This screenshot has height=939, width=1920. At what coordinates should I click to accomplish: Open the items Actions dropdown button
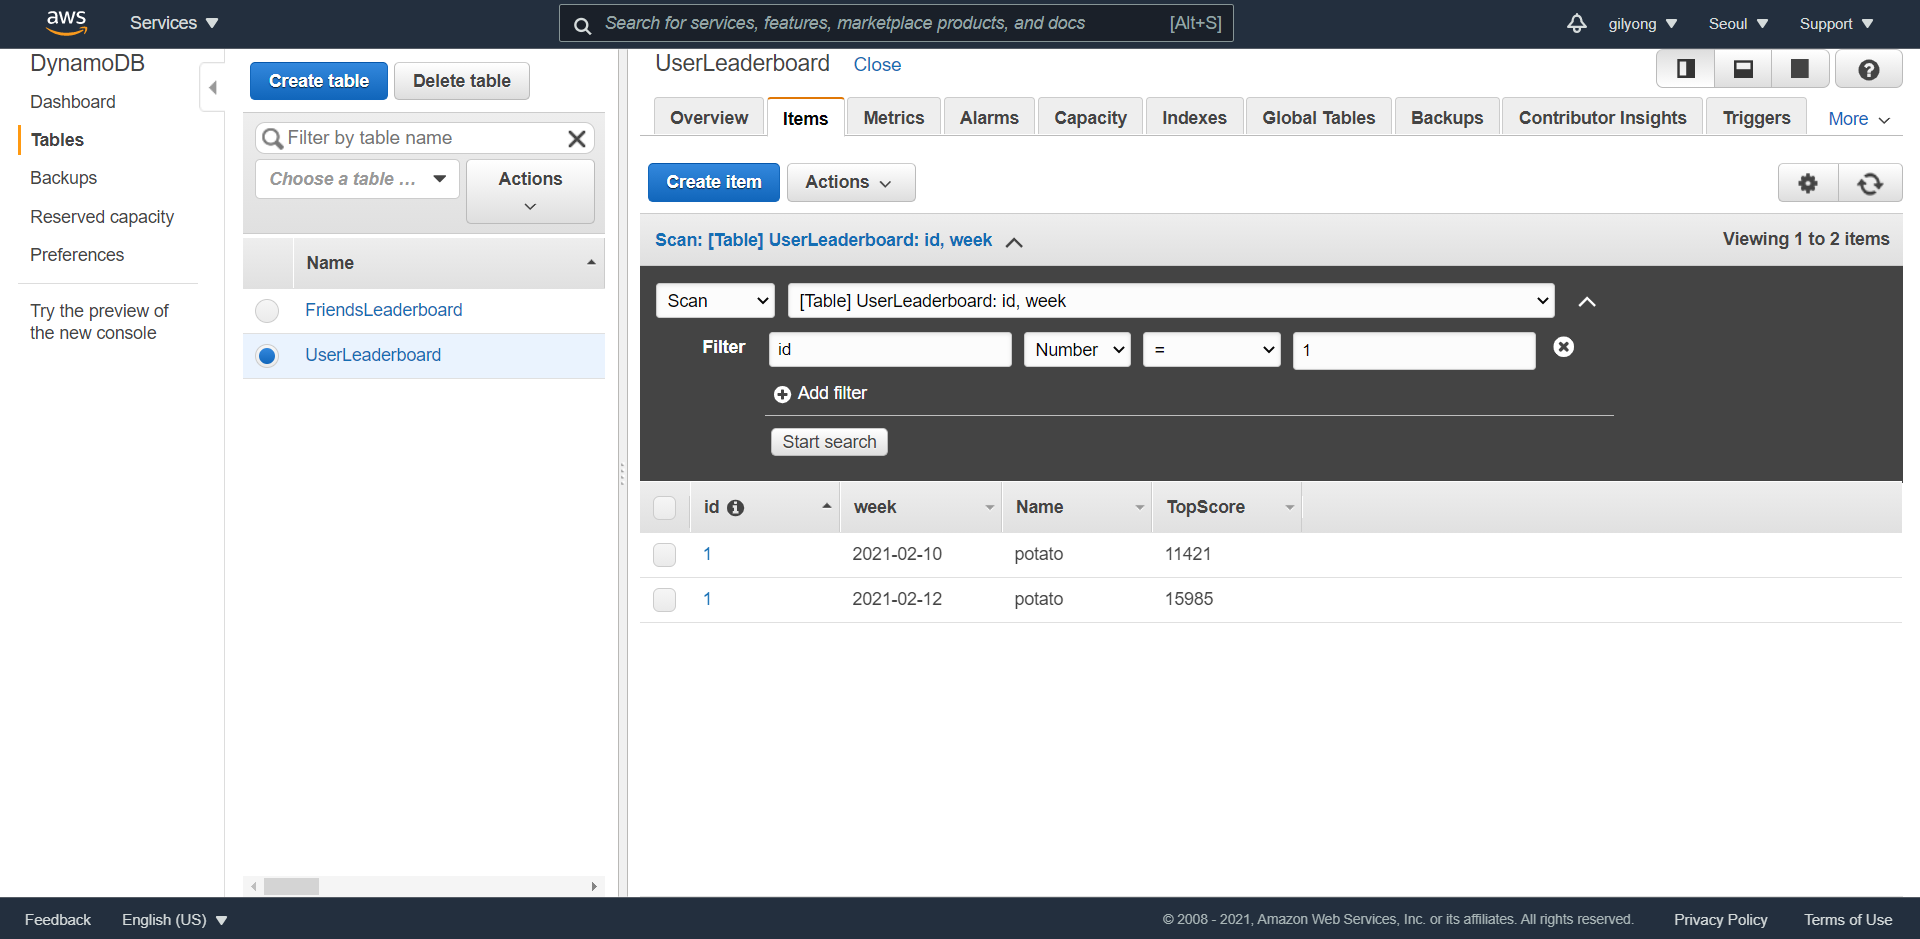click(x=851, y=183)
